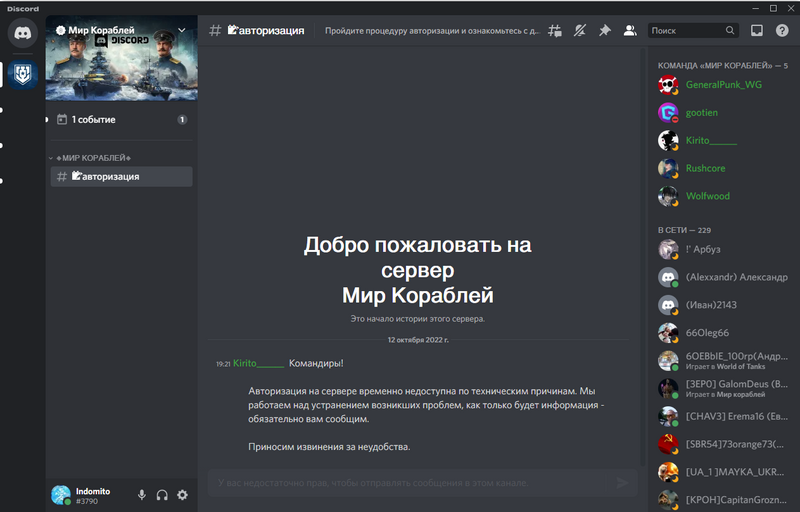Screen dimensions: 800x512
Task: Click the message timestamp 19:21
Action: tap(223, 364)
